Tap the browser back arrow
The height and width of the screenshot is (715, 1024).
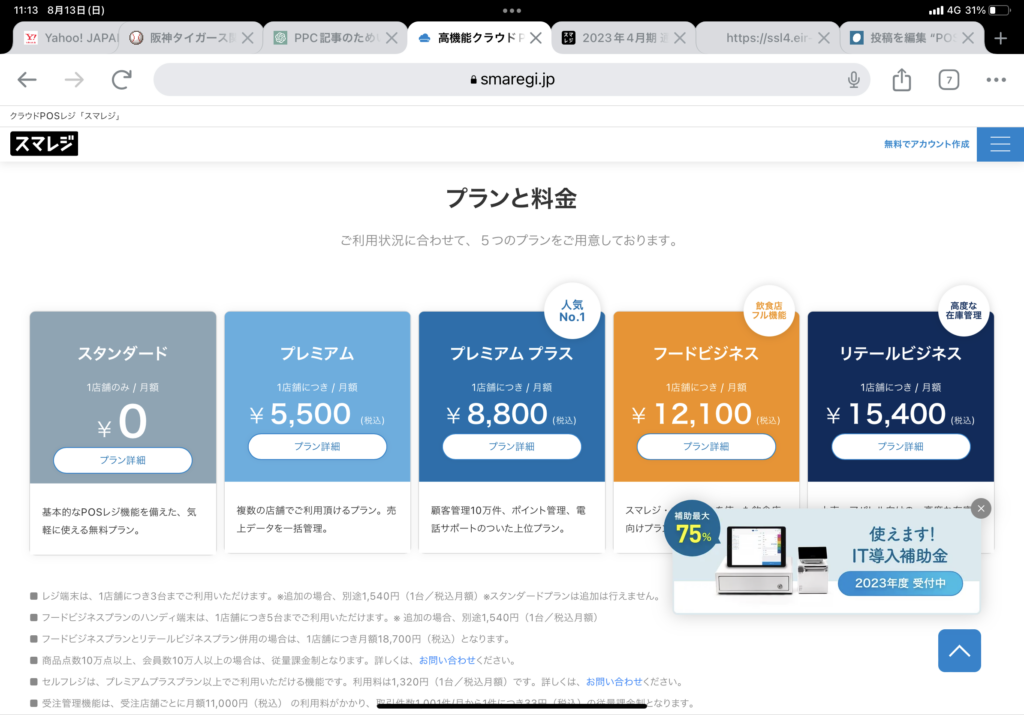[x=27, y=80]
